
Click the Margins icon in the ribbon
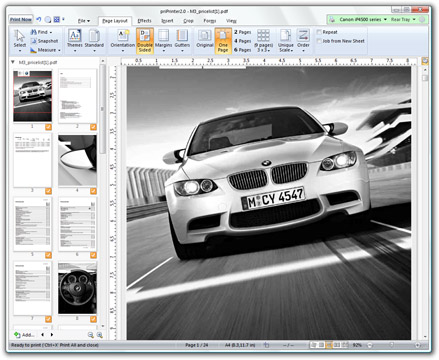pos(163,40)
